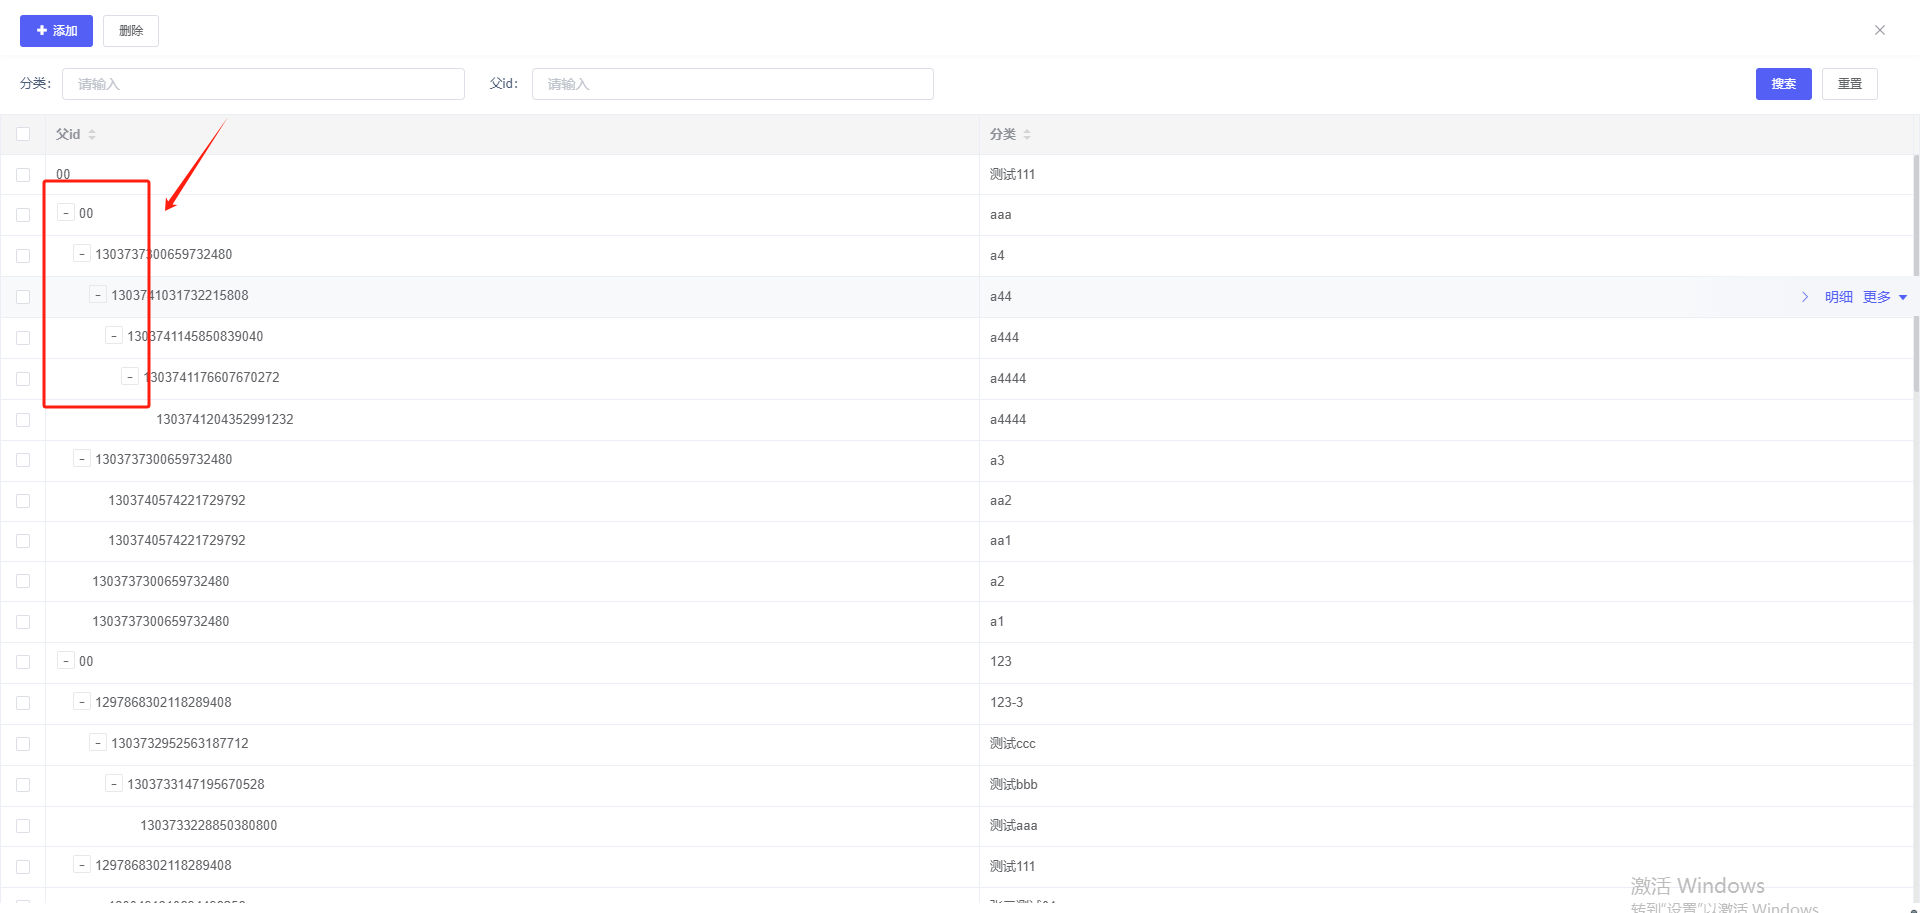Collapse the 00 tree node for aaa
This screenshot has width=1920, height=913.
pos(66,213)
